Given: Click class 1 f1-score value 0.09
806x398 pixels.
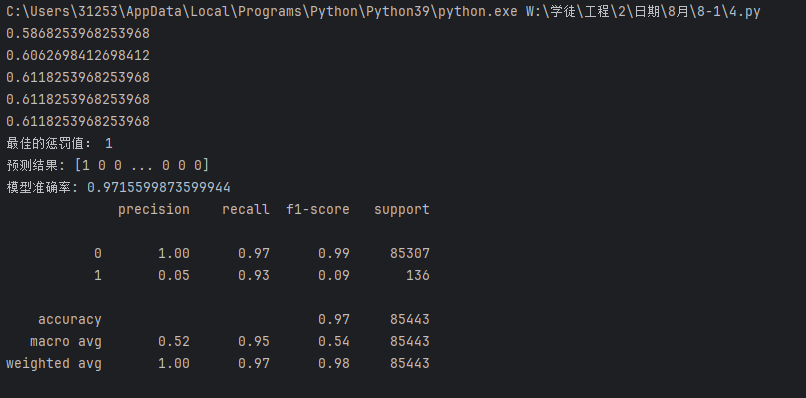Looking at the screenshot, I should (334, 276).
